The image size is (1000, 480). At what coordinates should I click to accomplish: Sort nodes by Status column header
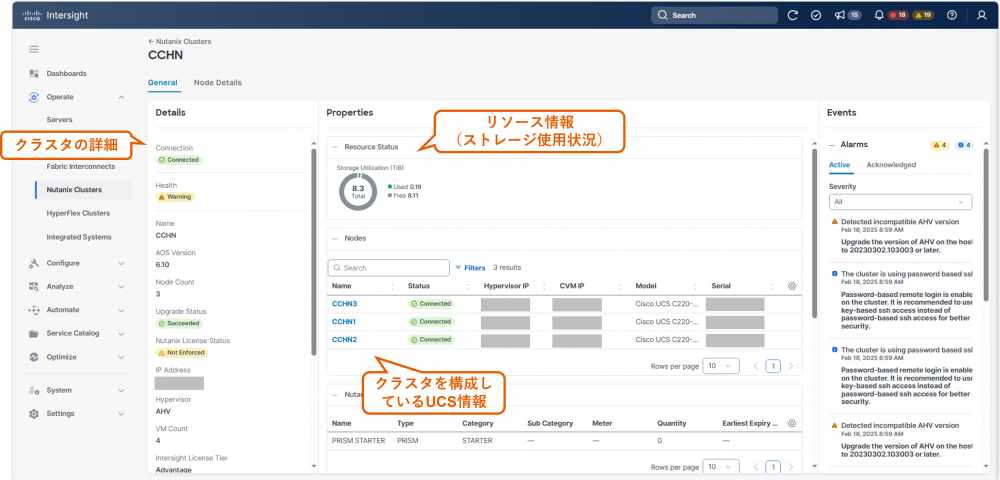pyautogui.click(x=418, y=286)
